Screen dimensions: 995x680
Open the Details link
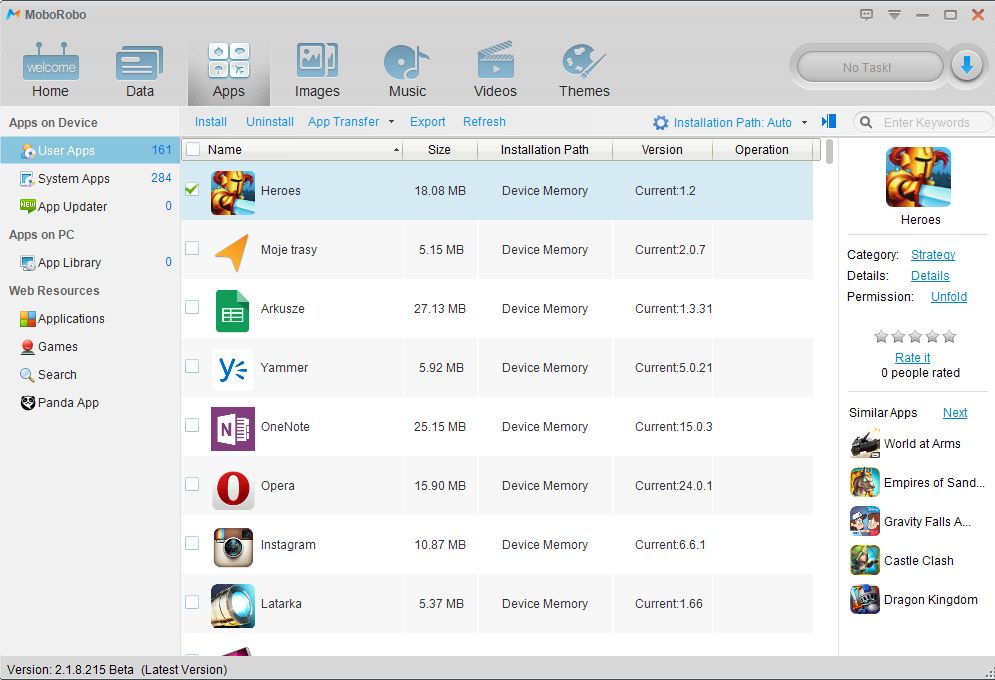930,275
